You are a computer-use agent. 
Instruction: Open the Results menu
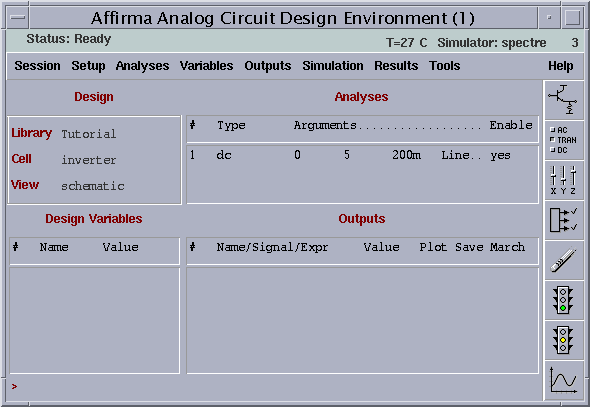(x=396, y=66)
